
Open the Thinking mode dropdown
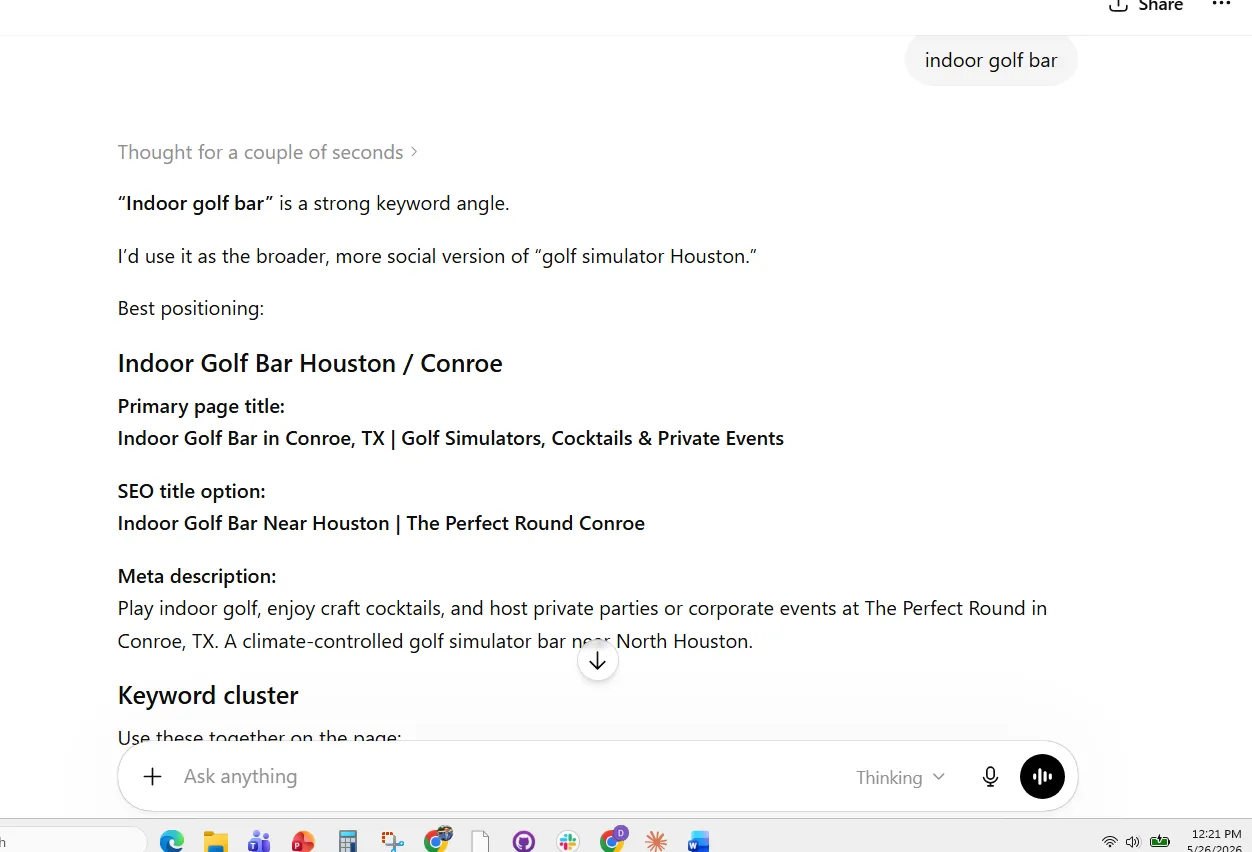pyautogui.click(x=900, y=777)
